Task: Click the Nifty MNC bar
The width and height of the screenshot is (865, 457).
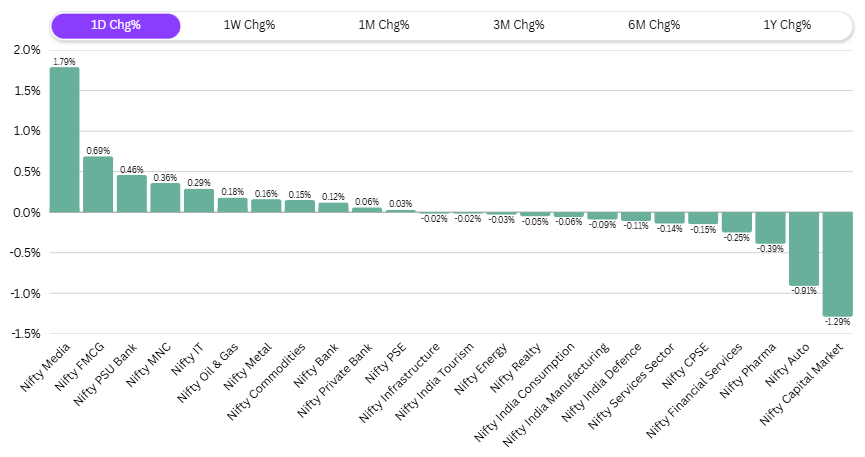Action: (165, 198)
